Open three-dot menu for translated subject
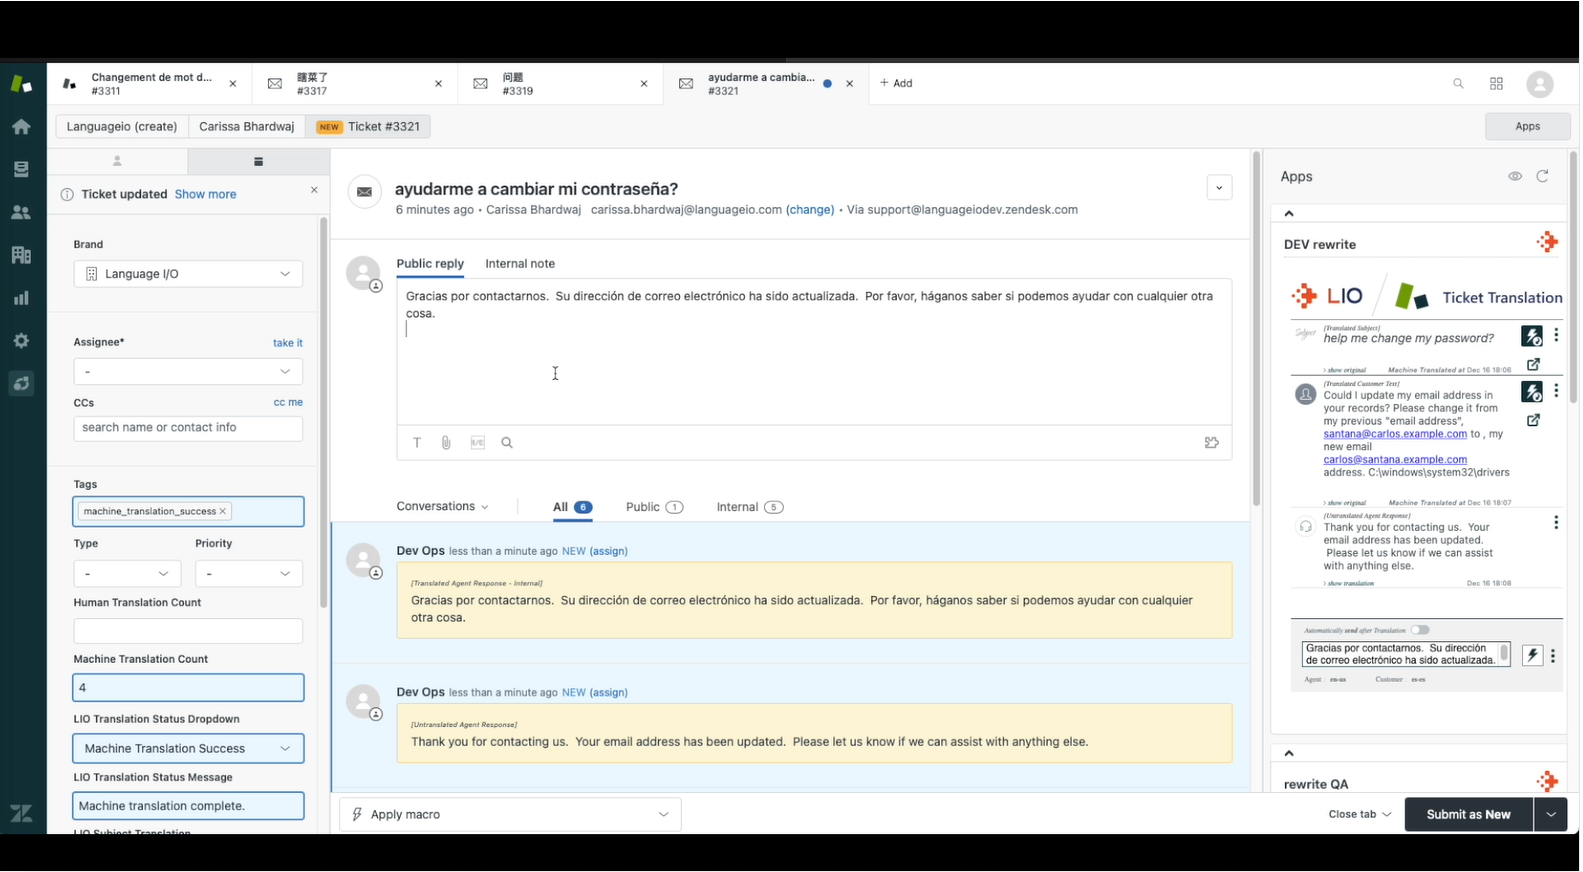The width and height of the screenshot is (1583, 872). tap(1556, 336)
